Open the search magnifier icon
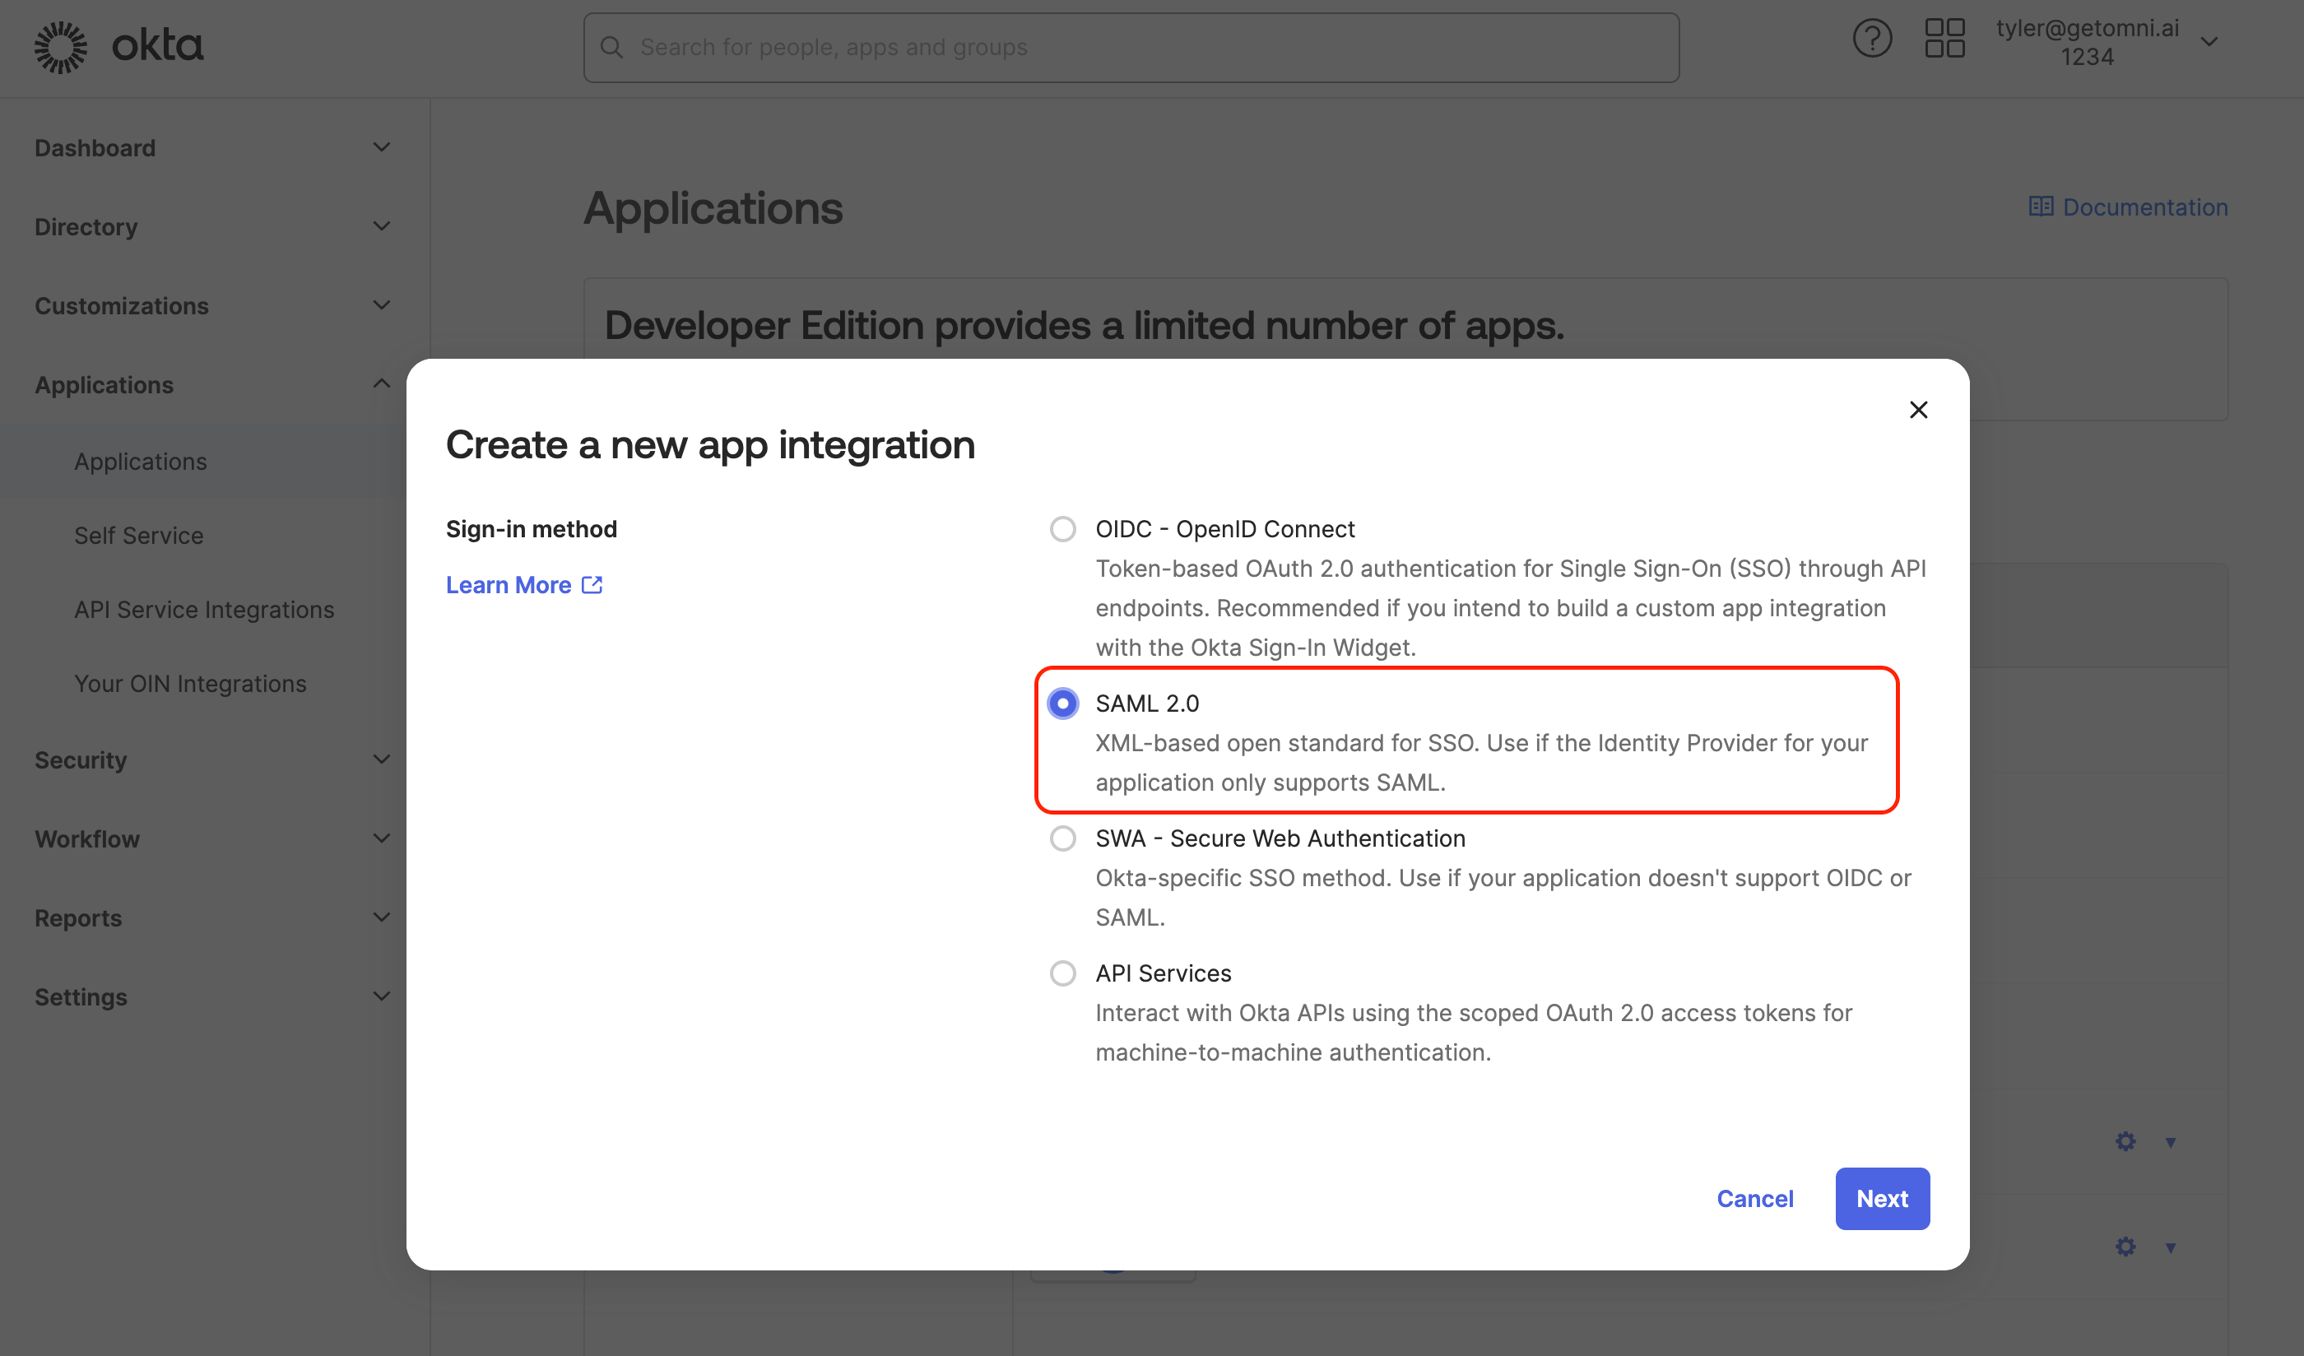 [x=612, y=47]
